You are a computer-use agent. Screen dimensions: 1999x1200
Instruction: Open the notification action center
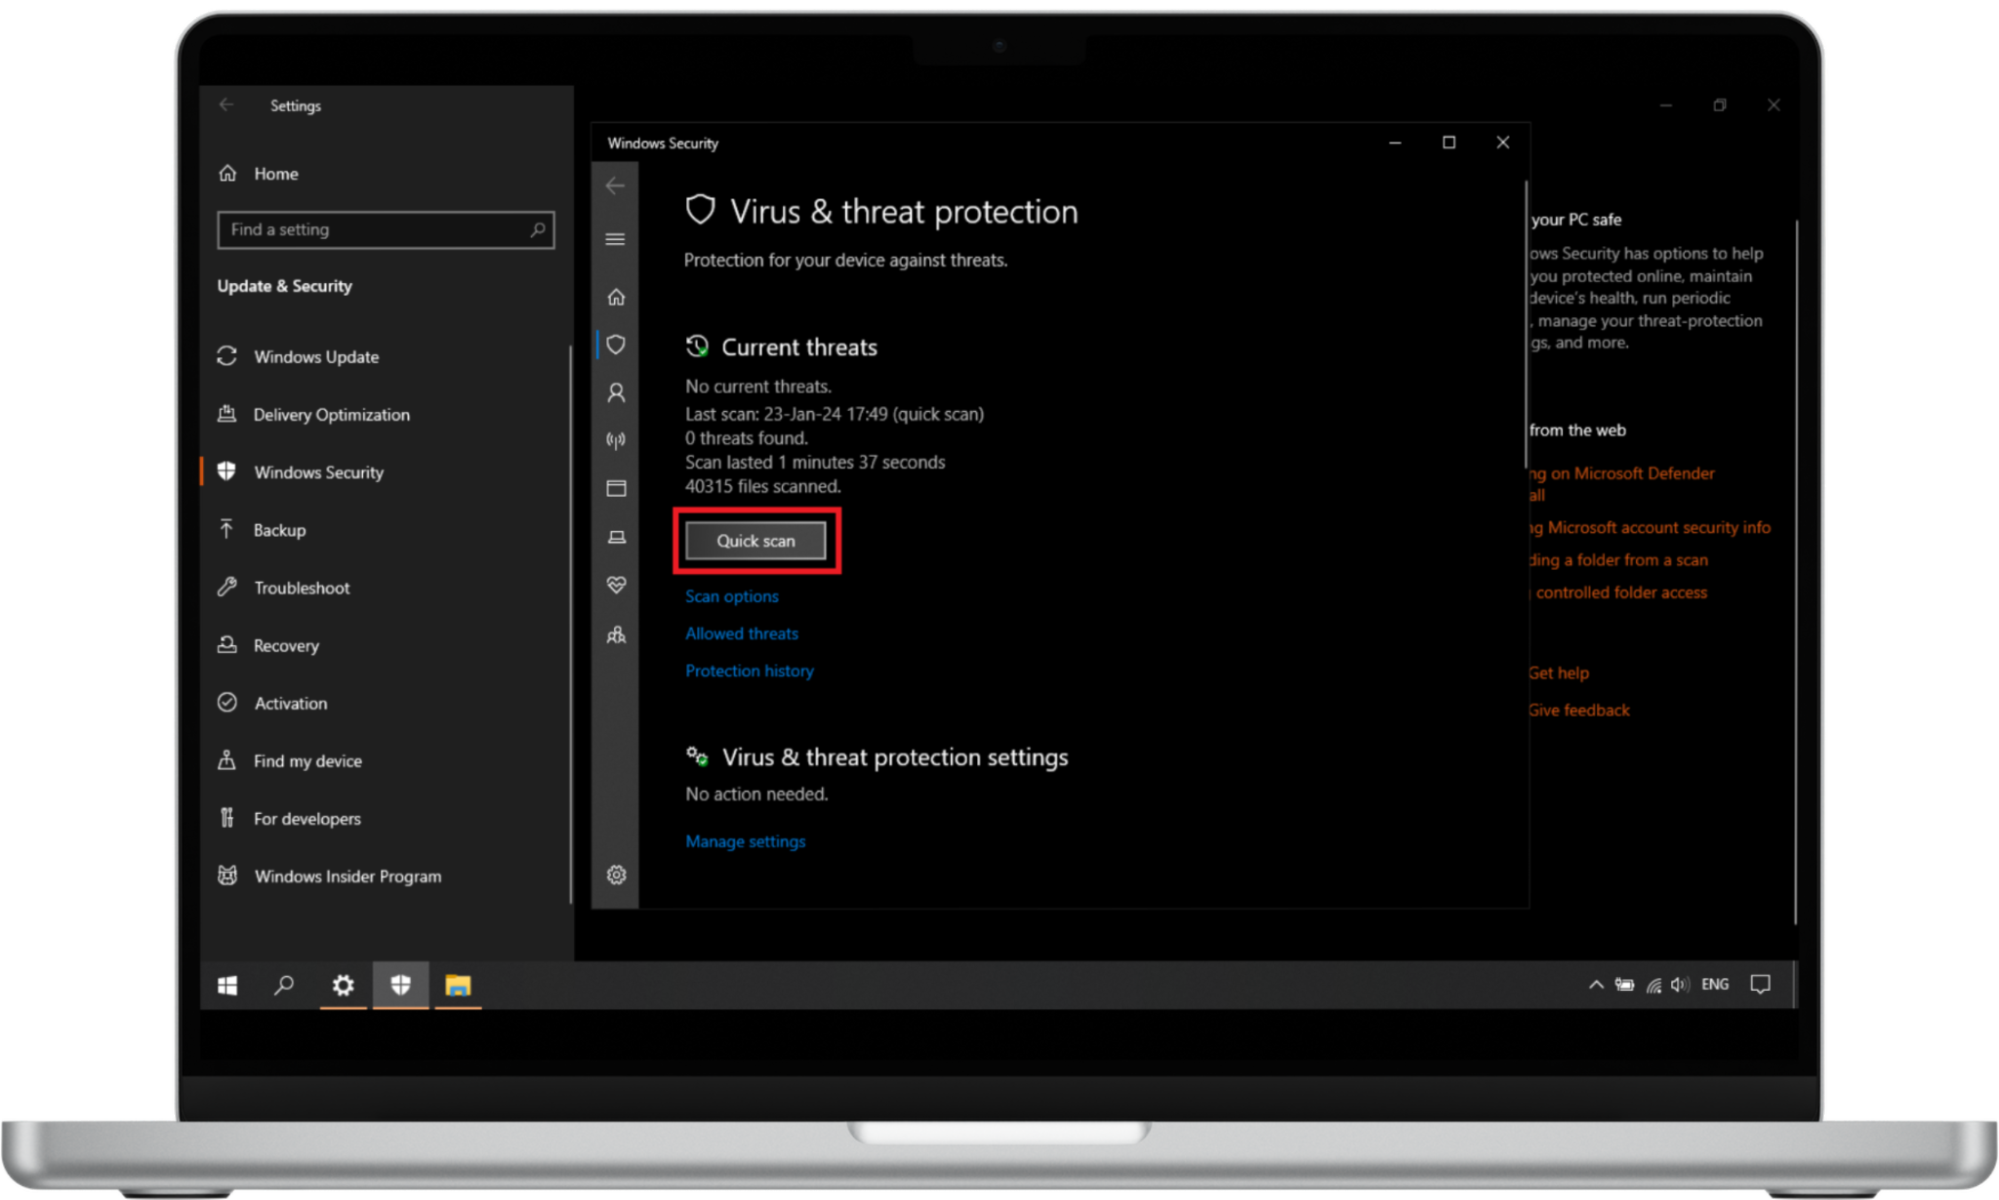point(1761,985)
